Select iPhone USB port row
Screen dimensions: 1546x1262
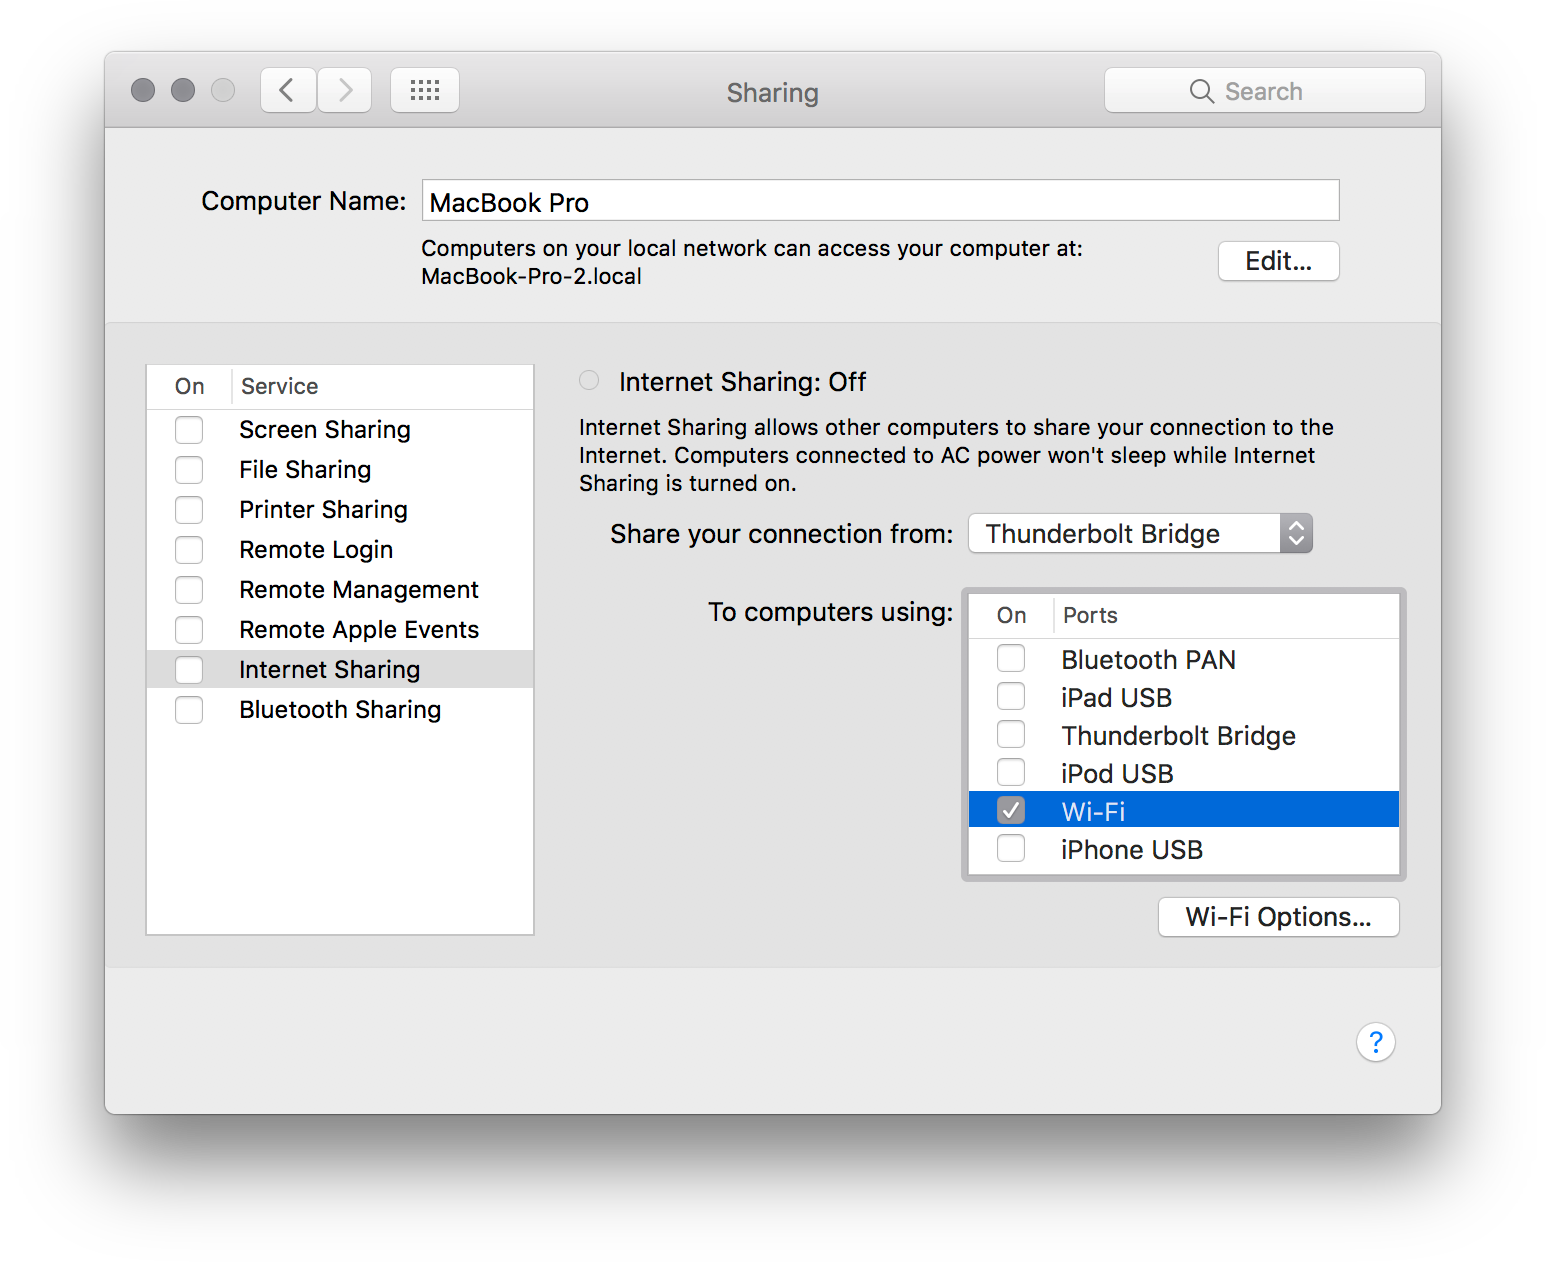[x=1184, y=849]
